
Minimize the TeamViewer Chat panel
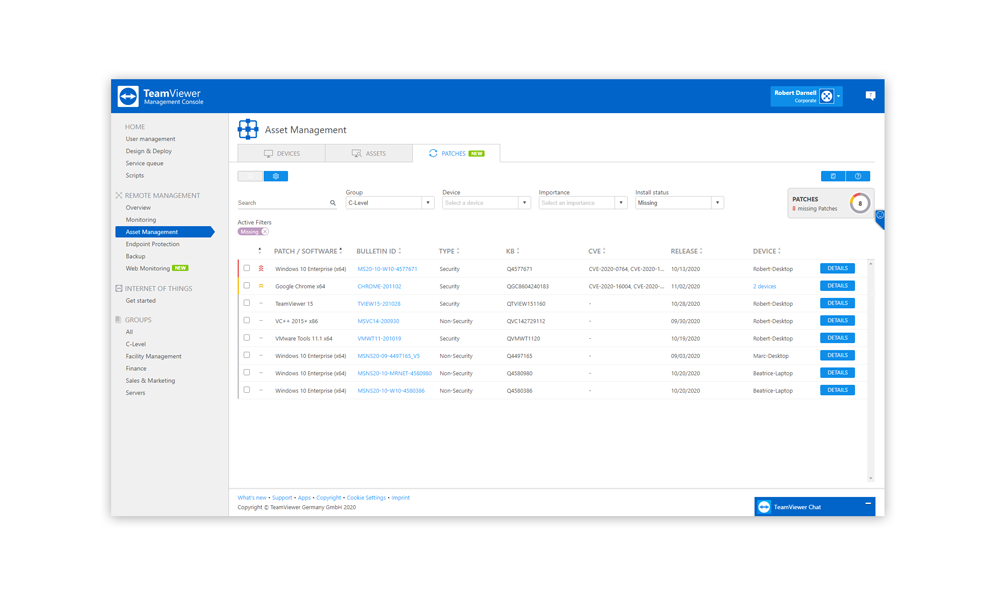tap(868, 504)
